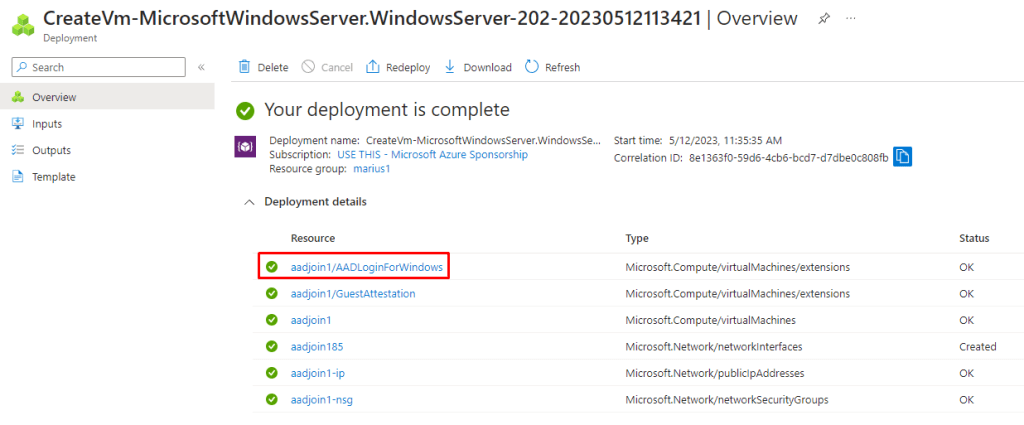Open the USE THIS subscription link
Image resolution: width=1024 pixels, height=425 pixels.
point(432,155)
